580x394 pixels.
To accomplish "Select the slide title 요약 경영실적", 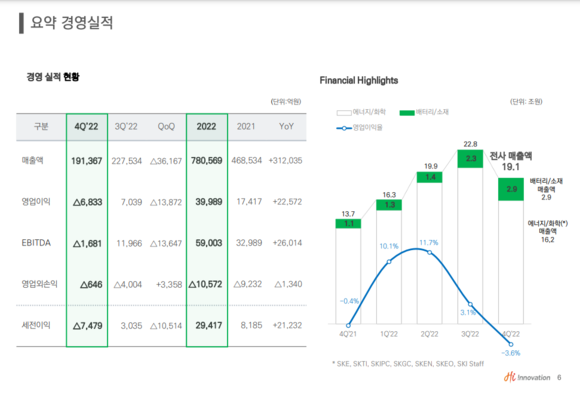I will (x=71, y=23).
